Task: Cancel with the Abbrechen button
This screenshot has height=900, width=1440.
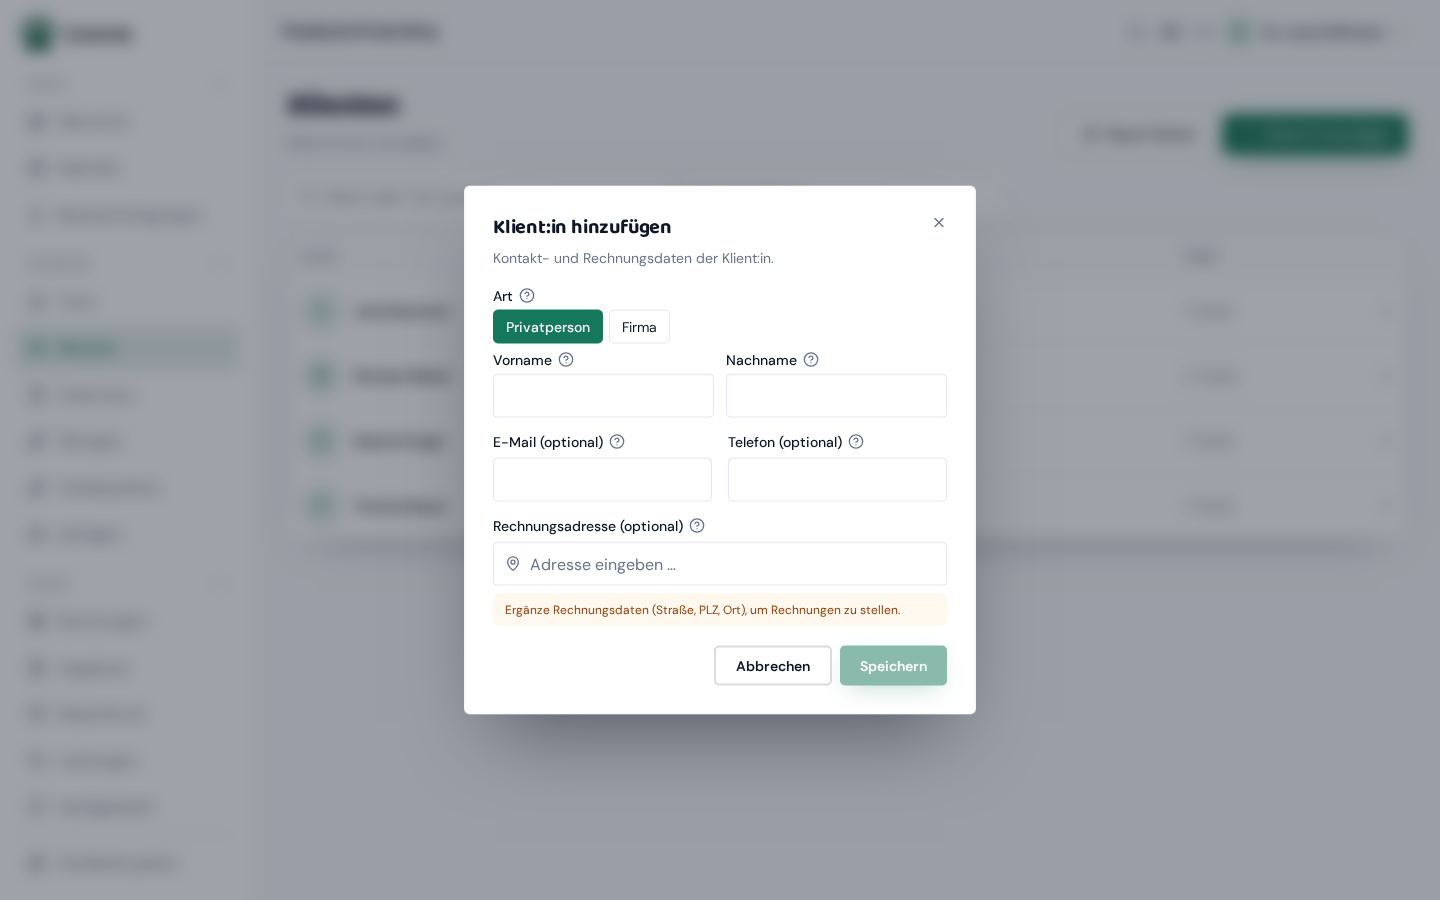Action: [773, 666]
